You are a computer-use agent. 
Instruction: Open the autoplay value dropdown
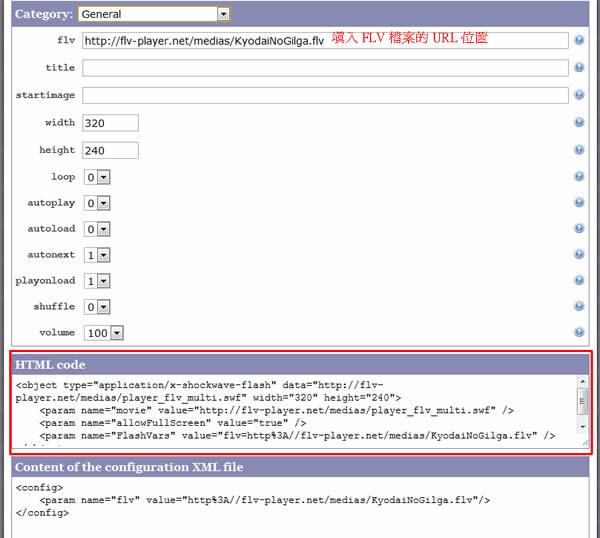pyautogui.click(x=97, y=203)
